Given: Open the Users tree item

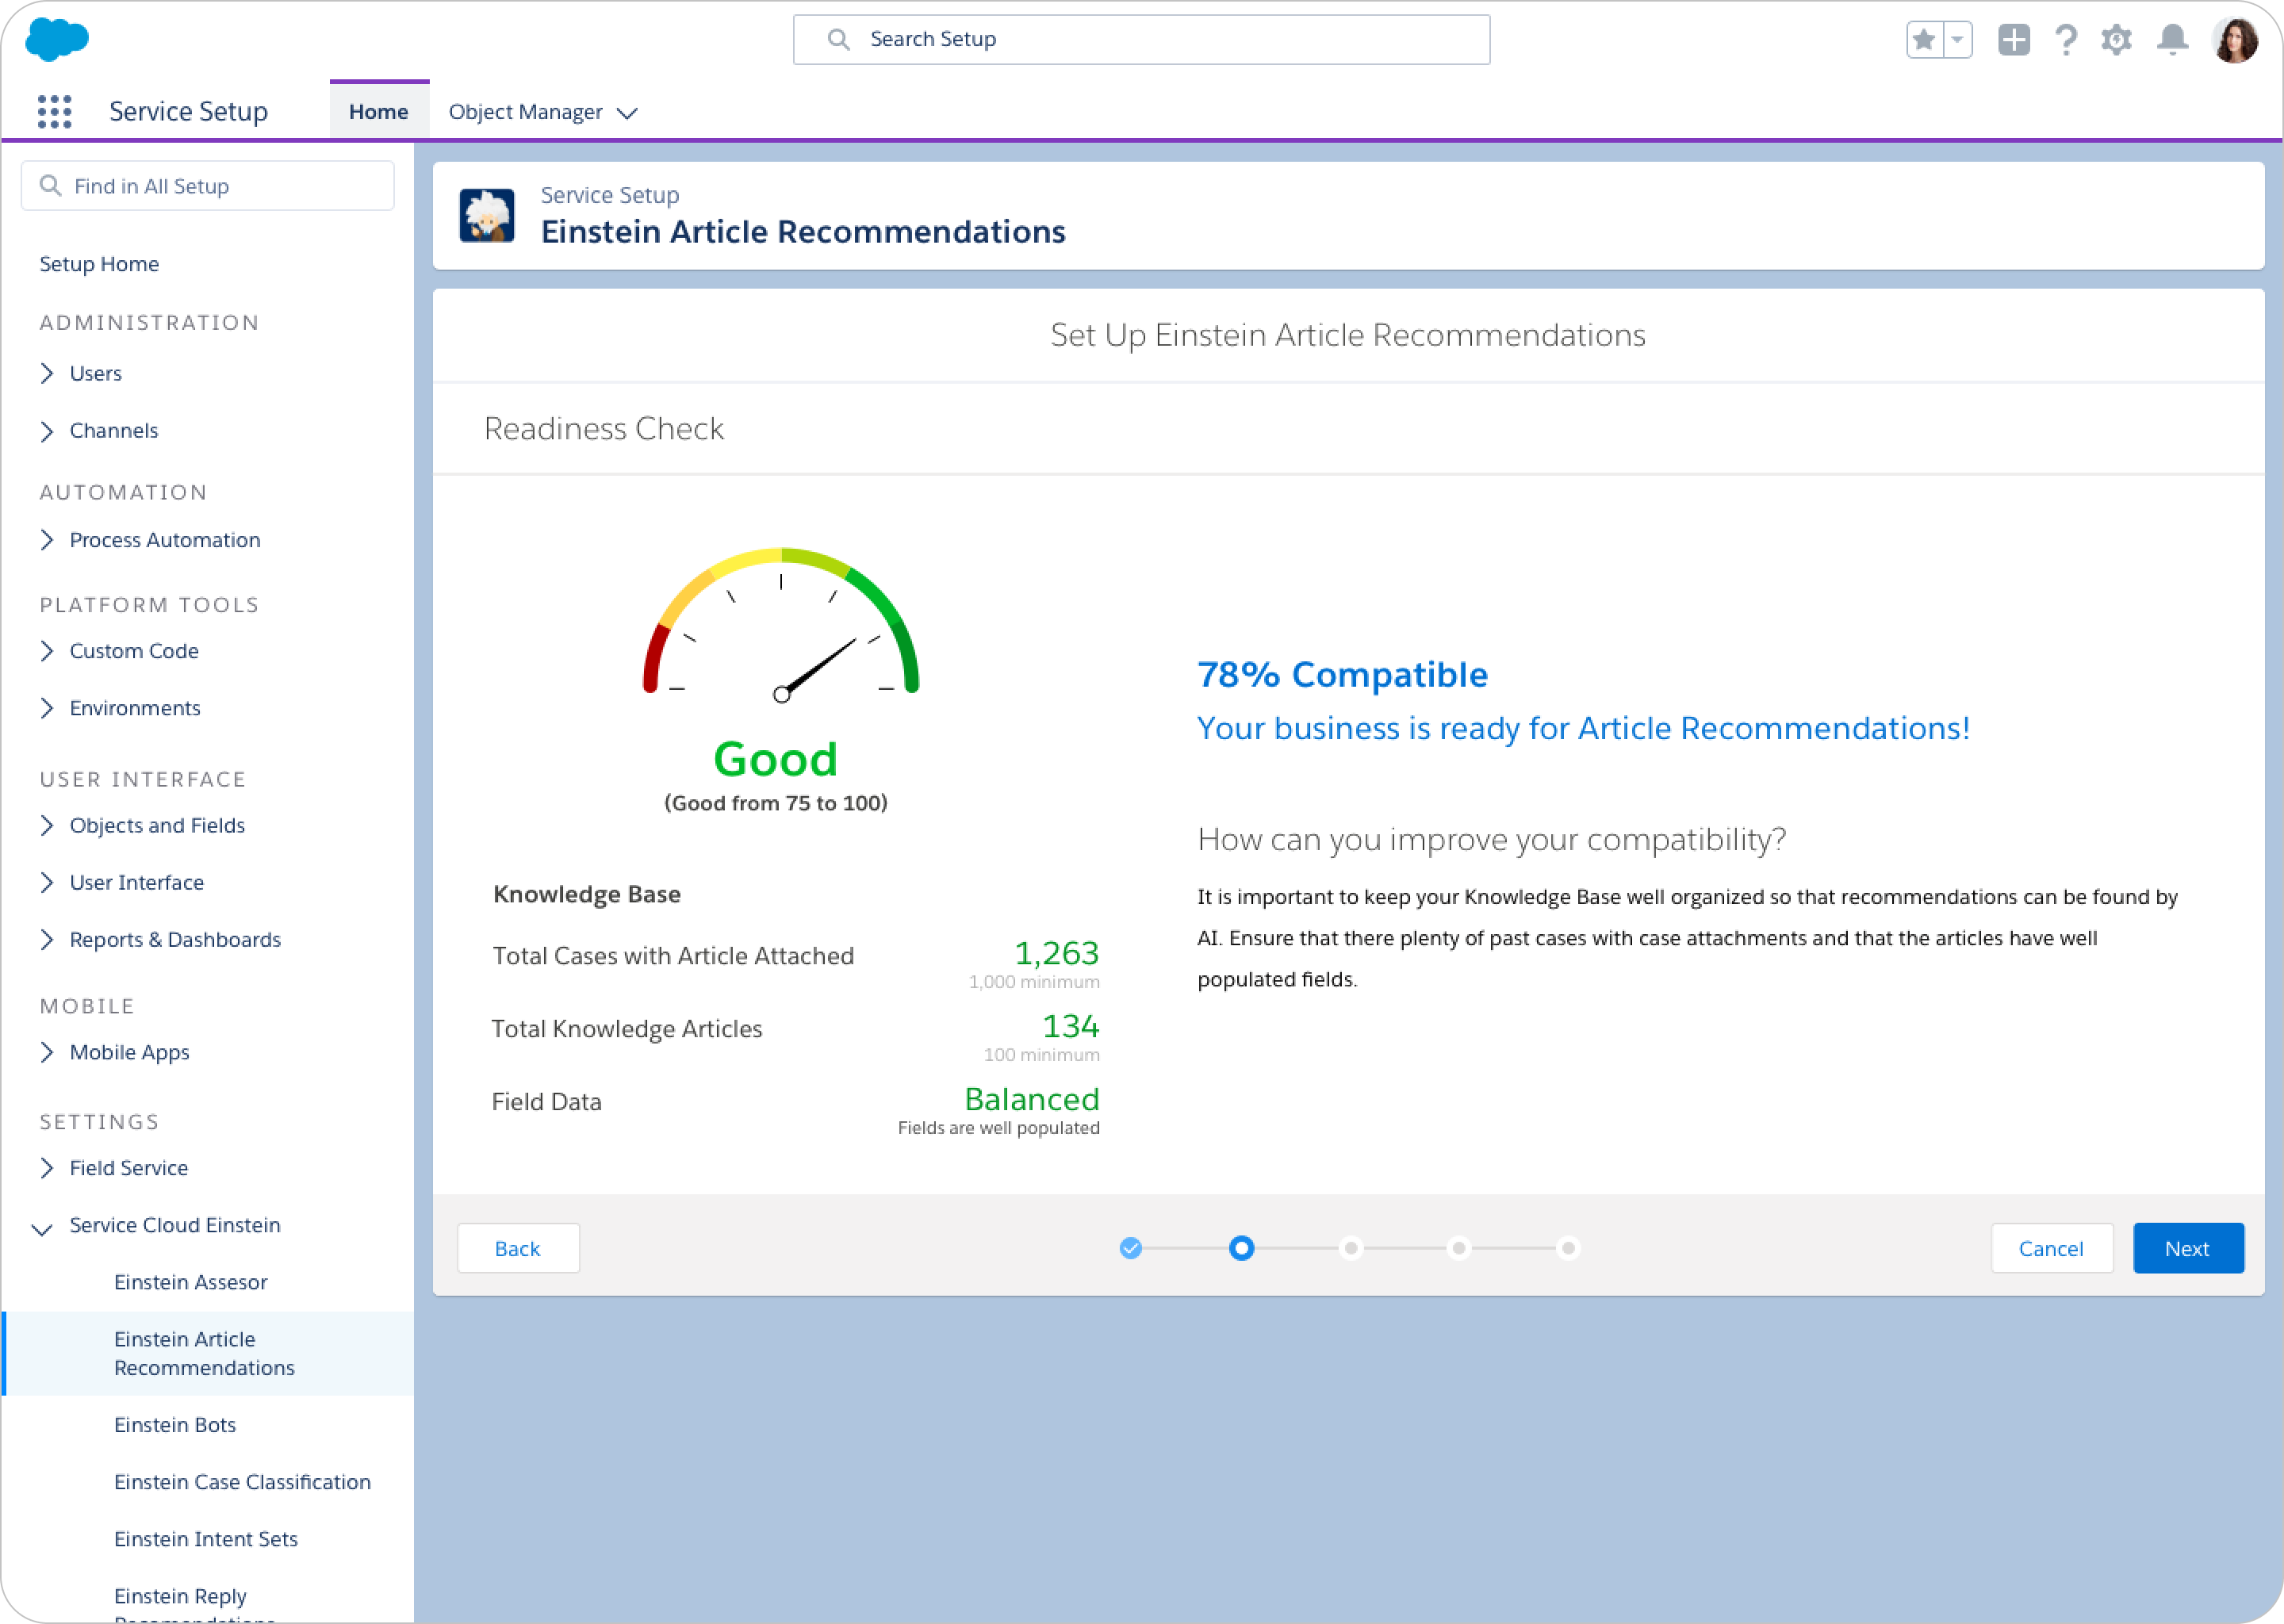Looking at the screenshot, I should (95, 373).
